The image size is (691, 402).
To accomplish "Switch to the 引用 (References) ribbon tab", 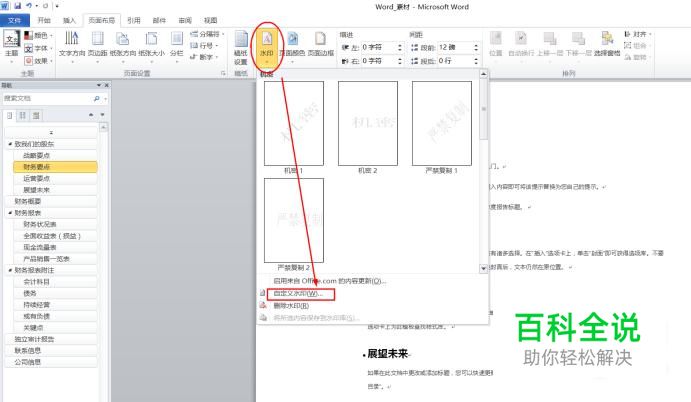I will 134,20.
